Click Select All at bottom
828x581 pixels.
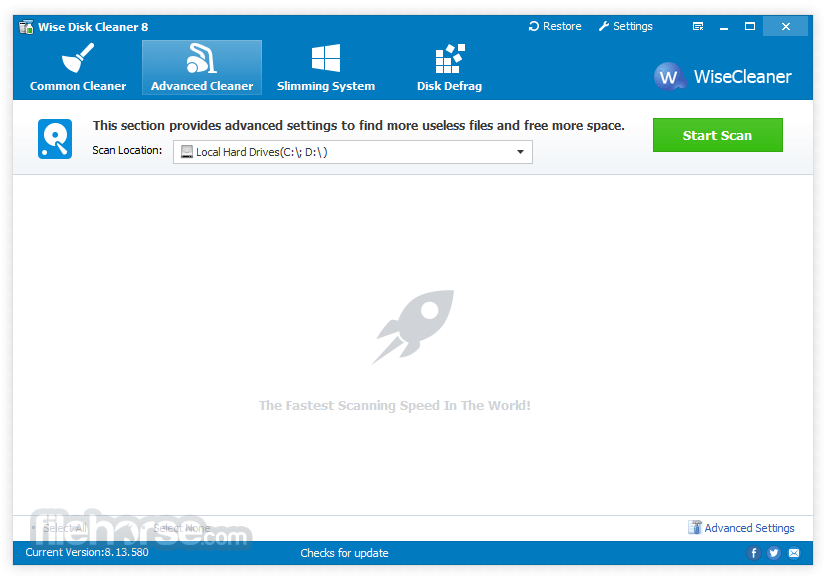click(64, 528)
